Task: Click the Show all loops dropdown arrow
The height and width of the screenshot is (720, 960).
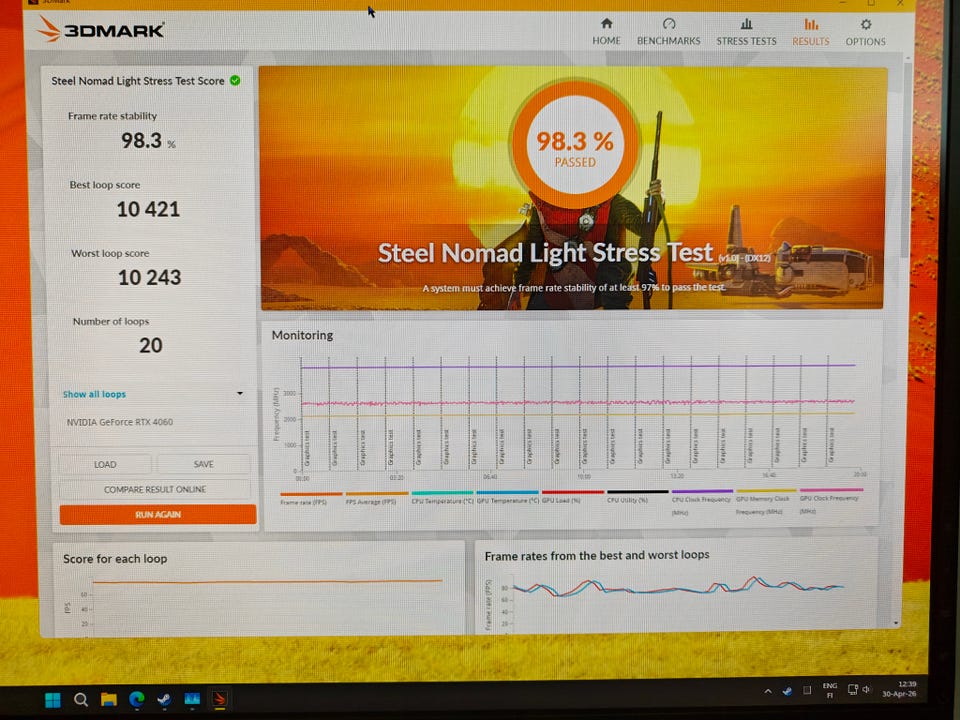Action: point(240,394)
